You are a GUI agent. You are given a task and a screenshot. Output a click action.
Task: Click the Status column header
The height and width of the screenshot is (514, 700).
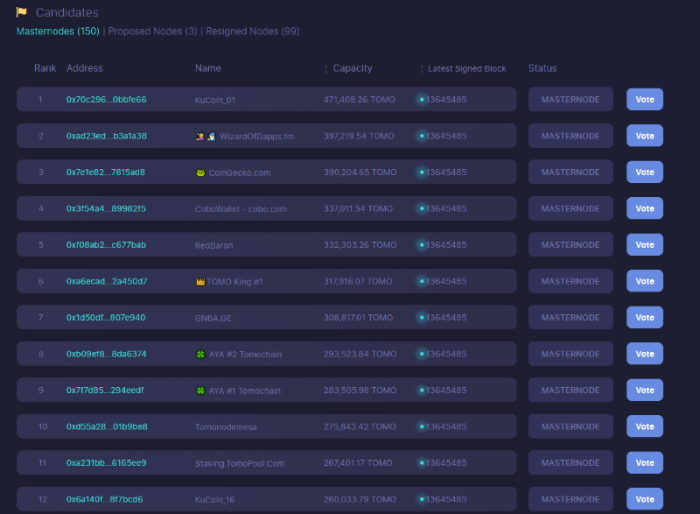click(x=542, y=68)
